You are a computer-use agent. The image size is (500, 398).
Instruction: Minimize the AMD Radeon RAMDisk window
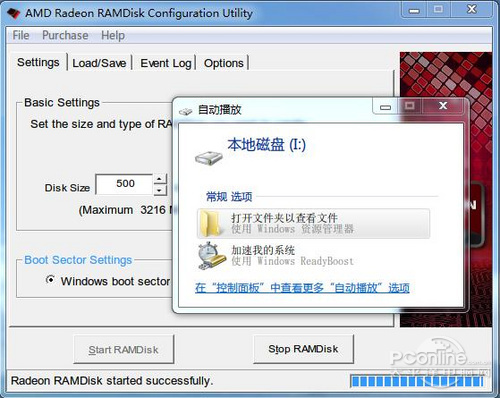click(x=414, y=10)
